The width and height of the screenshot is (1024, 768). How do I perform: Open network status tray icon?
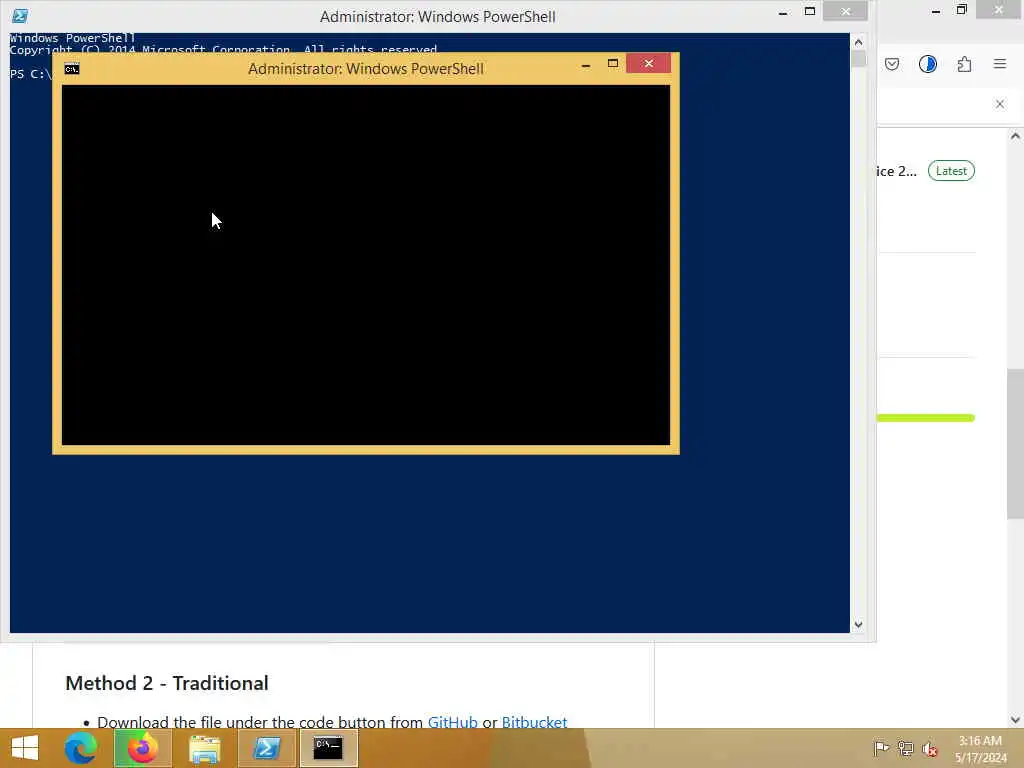point(905,748)
